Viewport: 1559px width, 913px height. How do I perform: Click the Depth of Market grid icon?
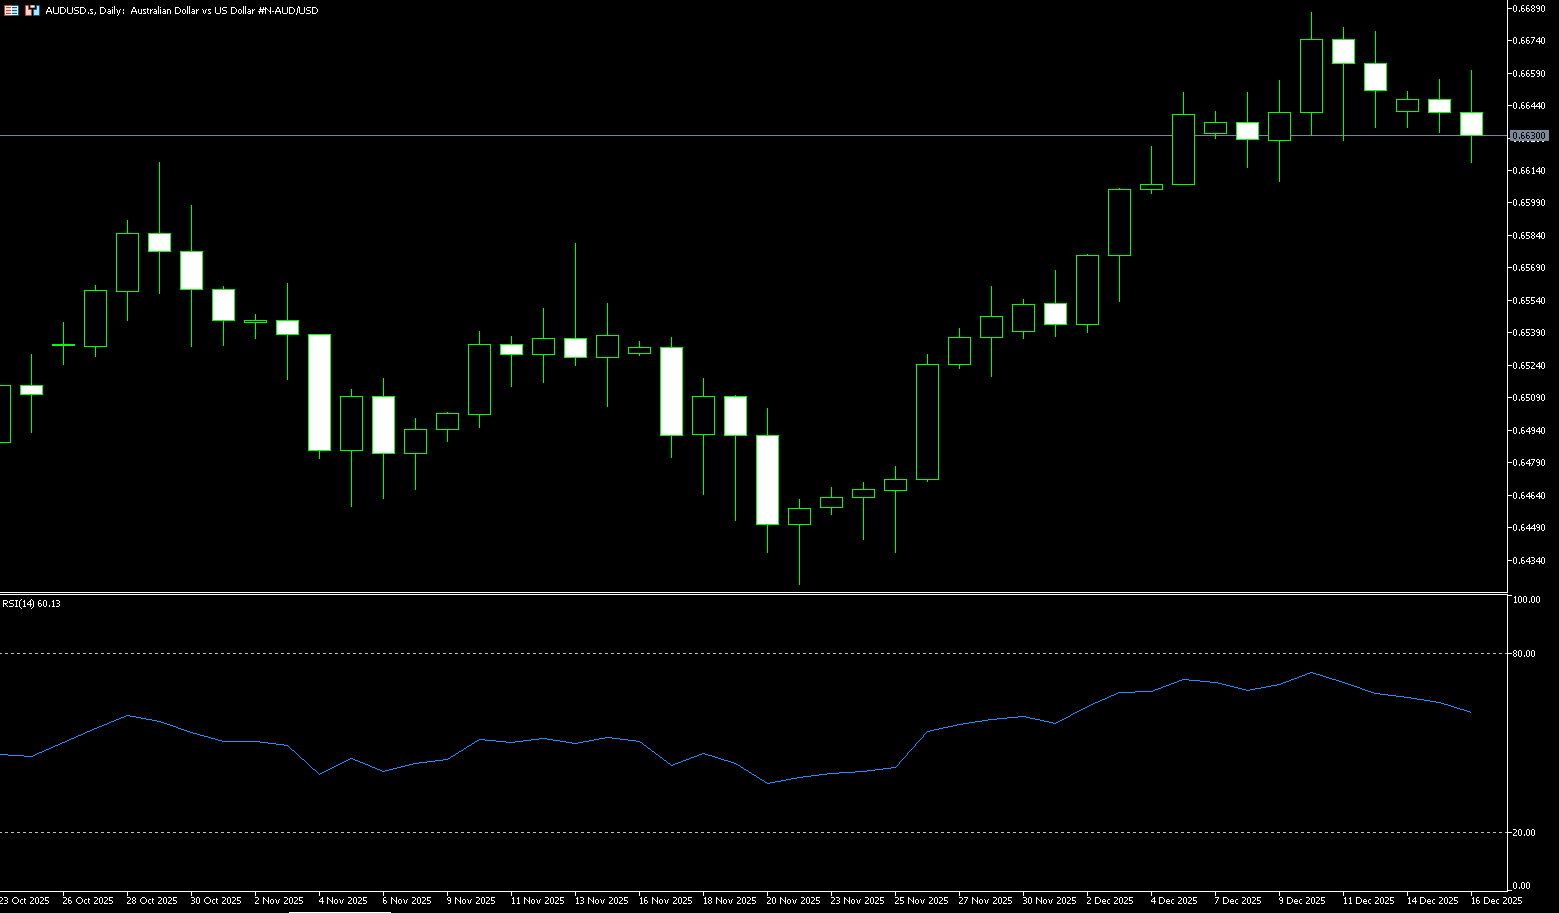tap(11, 10)
